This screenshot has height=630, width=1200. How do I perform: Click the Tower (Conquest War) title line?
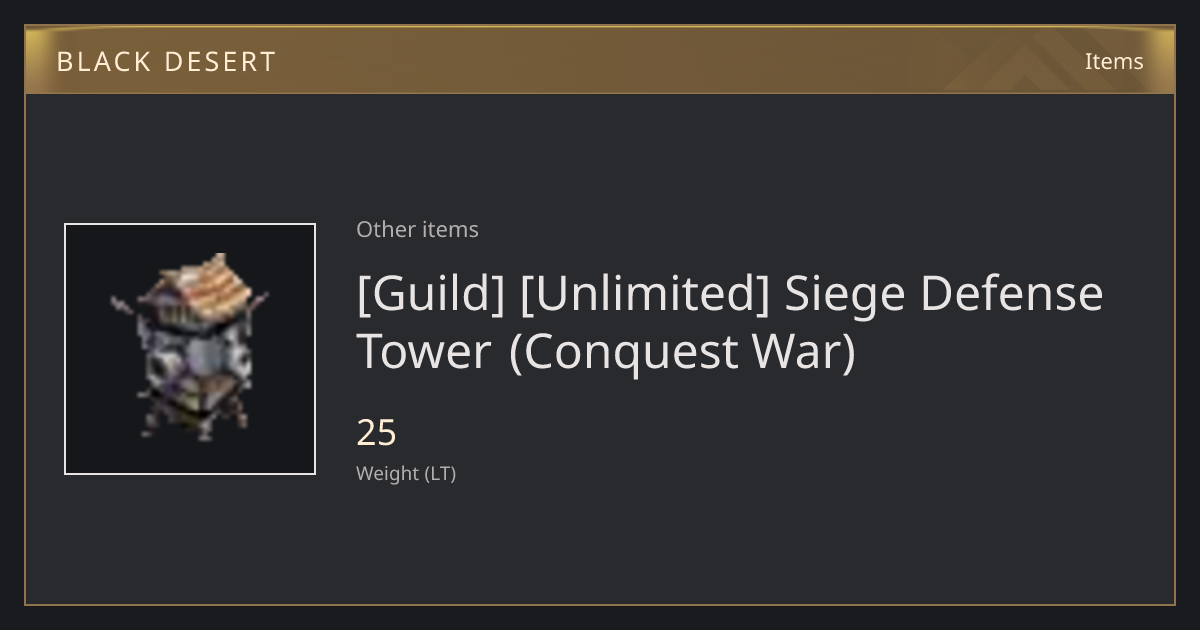(606, 351)
